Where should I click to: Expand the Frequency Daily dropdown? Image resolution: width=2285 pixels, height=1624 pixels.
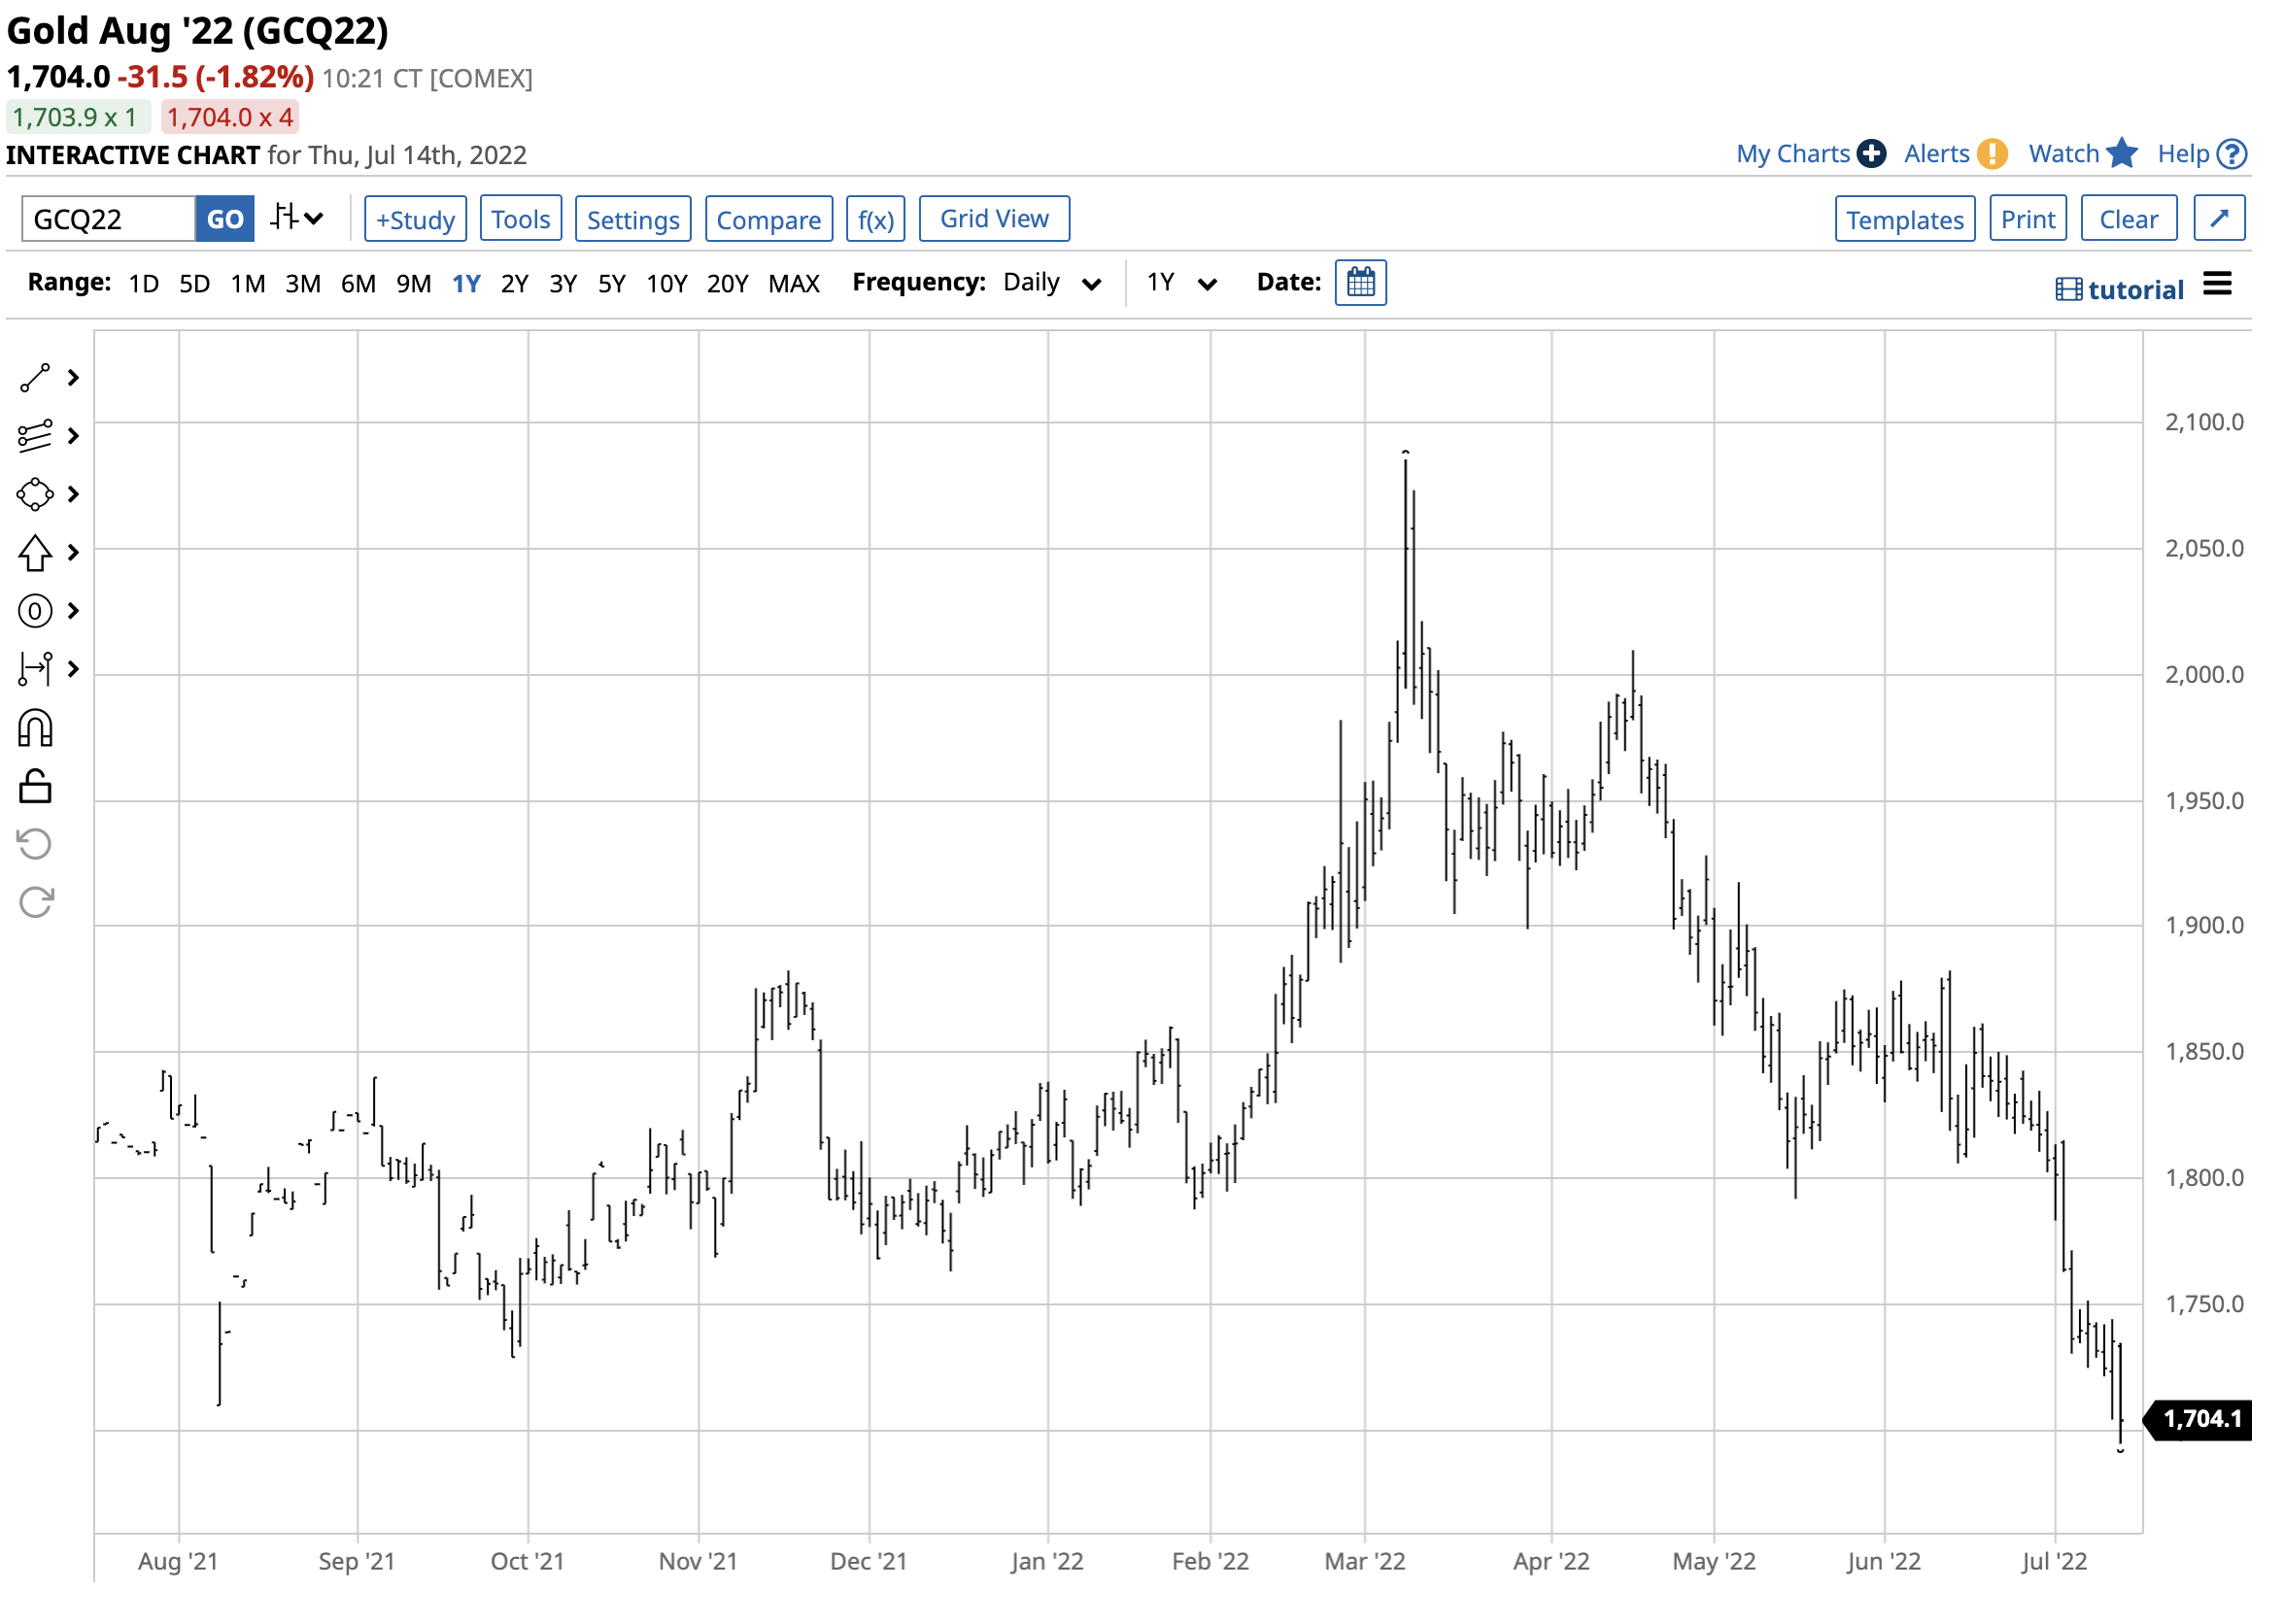pos(1052,283)
